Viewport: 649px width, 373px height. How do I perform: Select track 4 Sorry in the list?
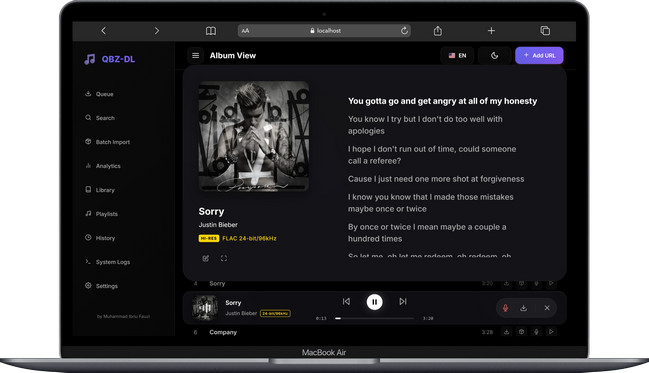(217, 284)
